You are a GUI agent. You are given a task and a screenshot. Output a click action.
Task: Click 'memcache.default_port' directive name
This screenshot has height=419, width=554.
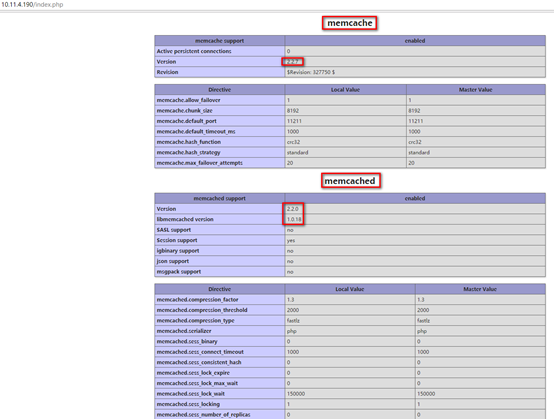click(187, 121)
